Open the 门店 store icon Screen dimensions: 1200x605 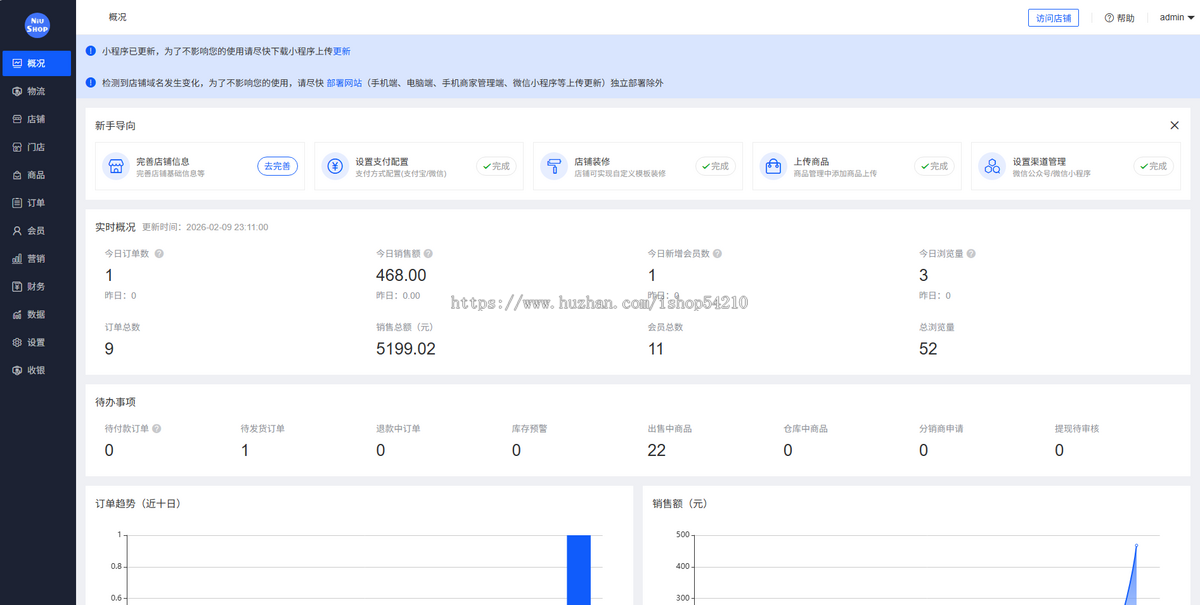click(x=17, y=147)
